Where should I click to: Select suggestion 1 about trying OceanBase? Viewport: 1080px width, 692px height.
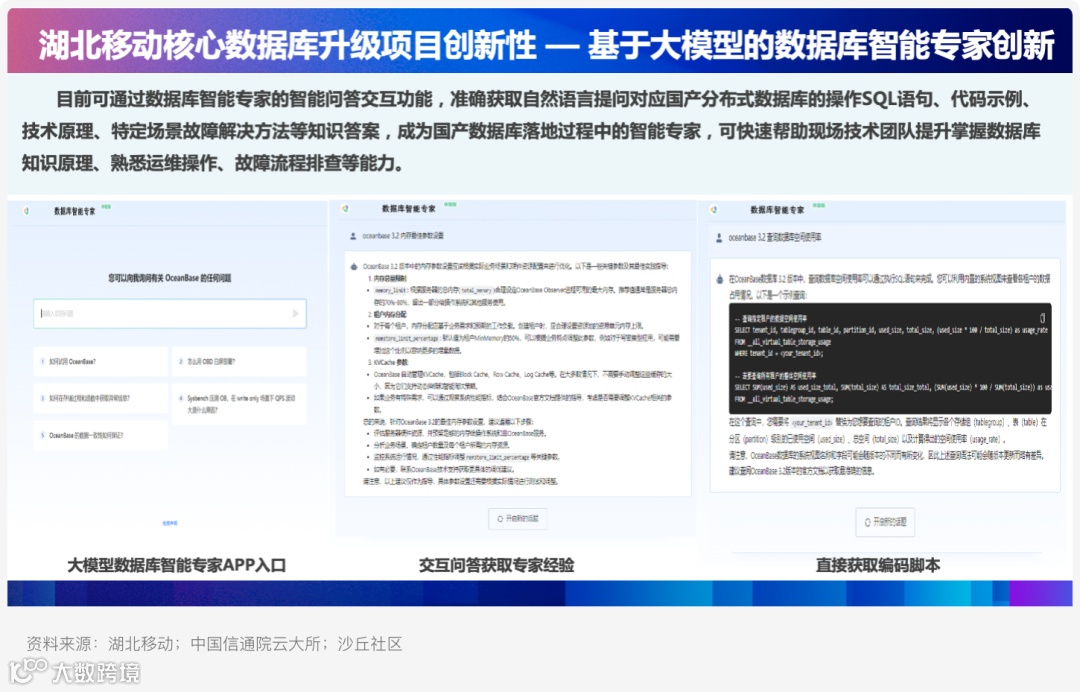(x=101, y=361)
